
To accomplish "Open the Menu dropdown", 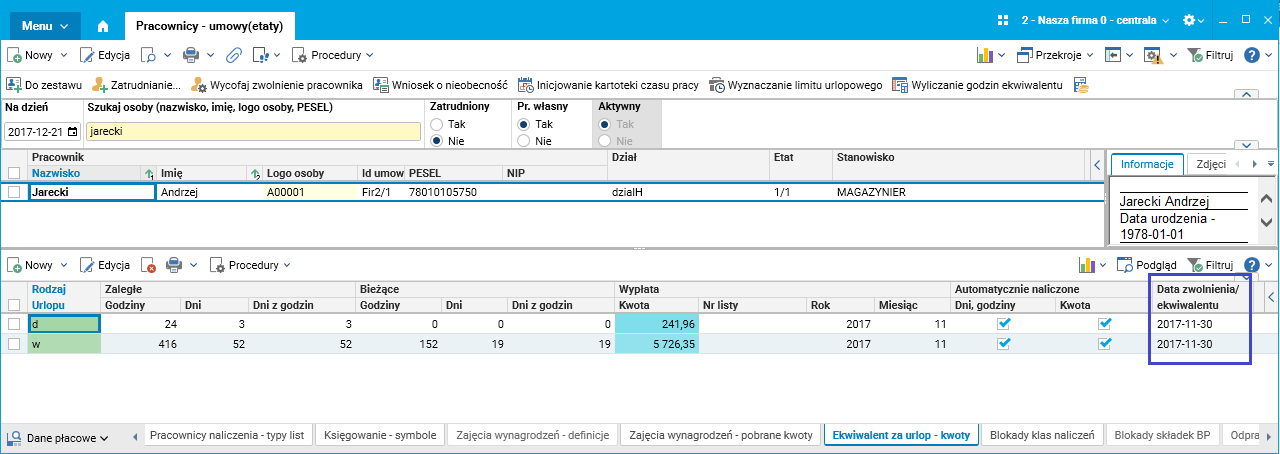I will coord(46,25).
